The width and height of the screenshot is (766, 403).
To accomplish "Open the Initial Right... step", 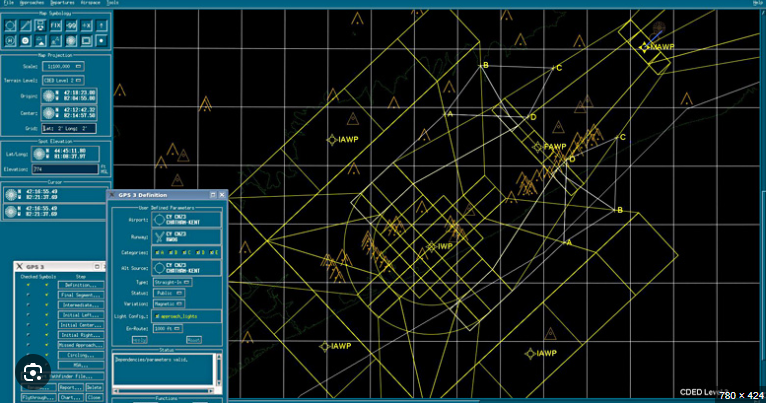I will point(81,335).
